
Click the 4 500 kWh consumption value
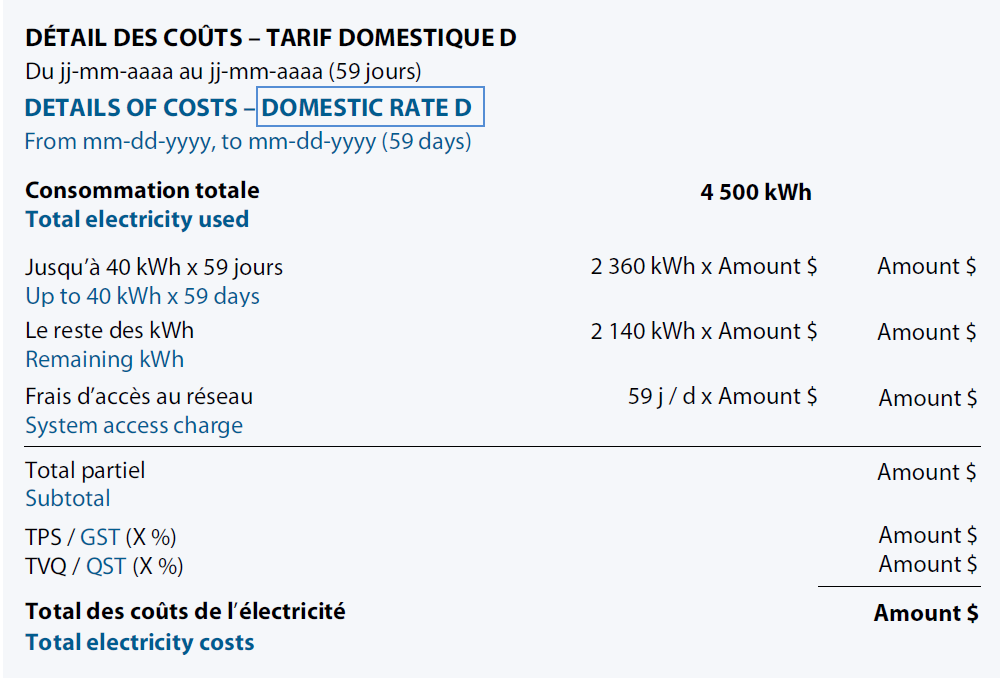click(x=756, y=192)
